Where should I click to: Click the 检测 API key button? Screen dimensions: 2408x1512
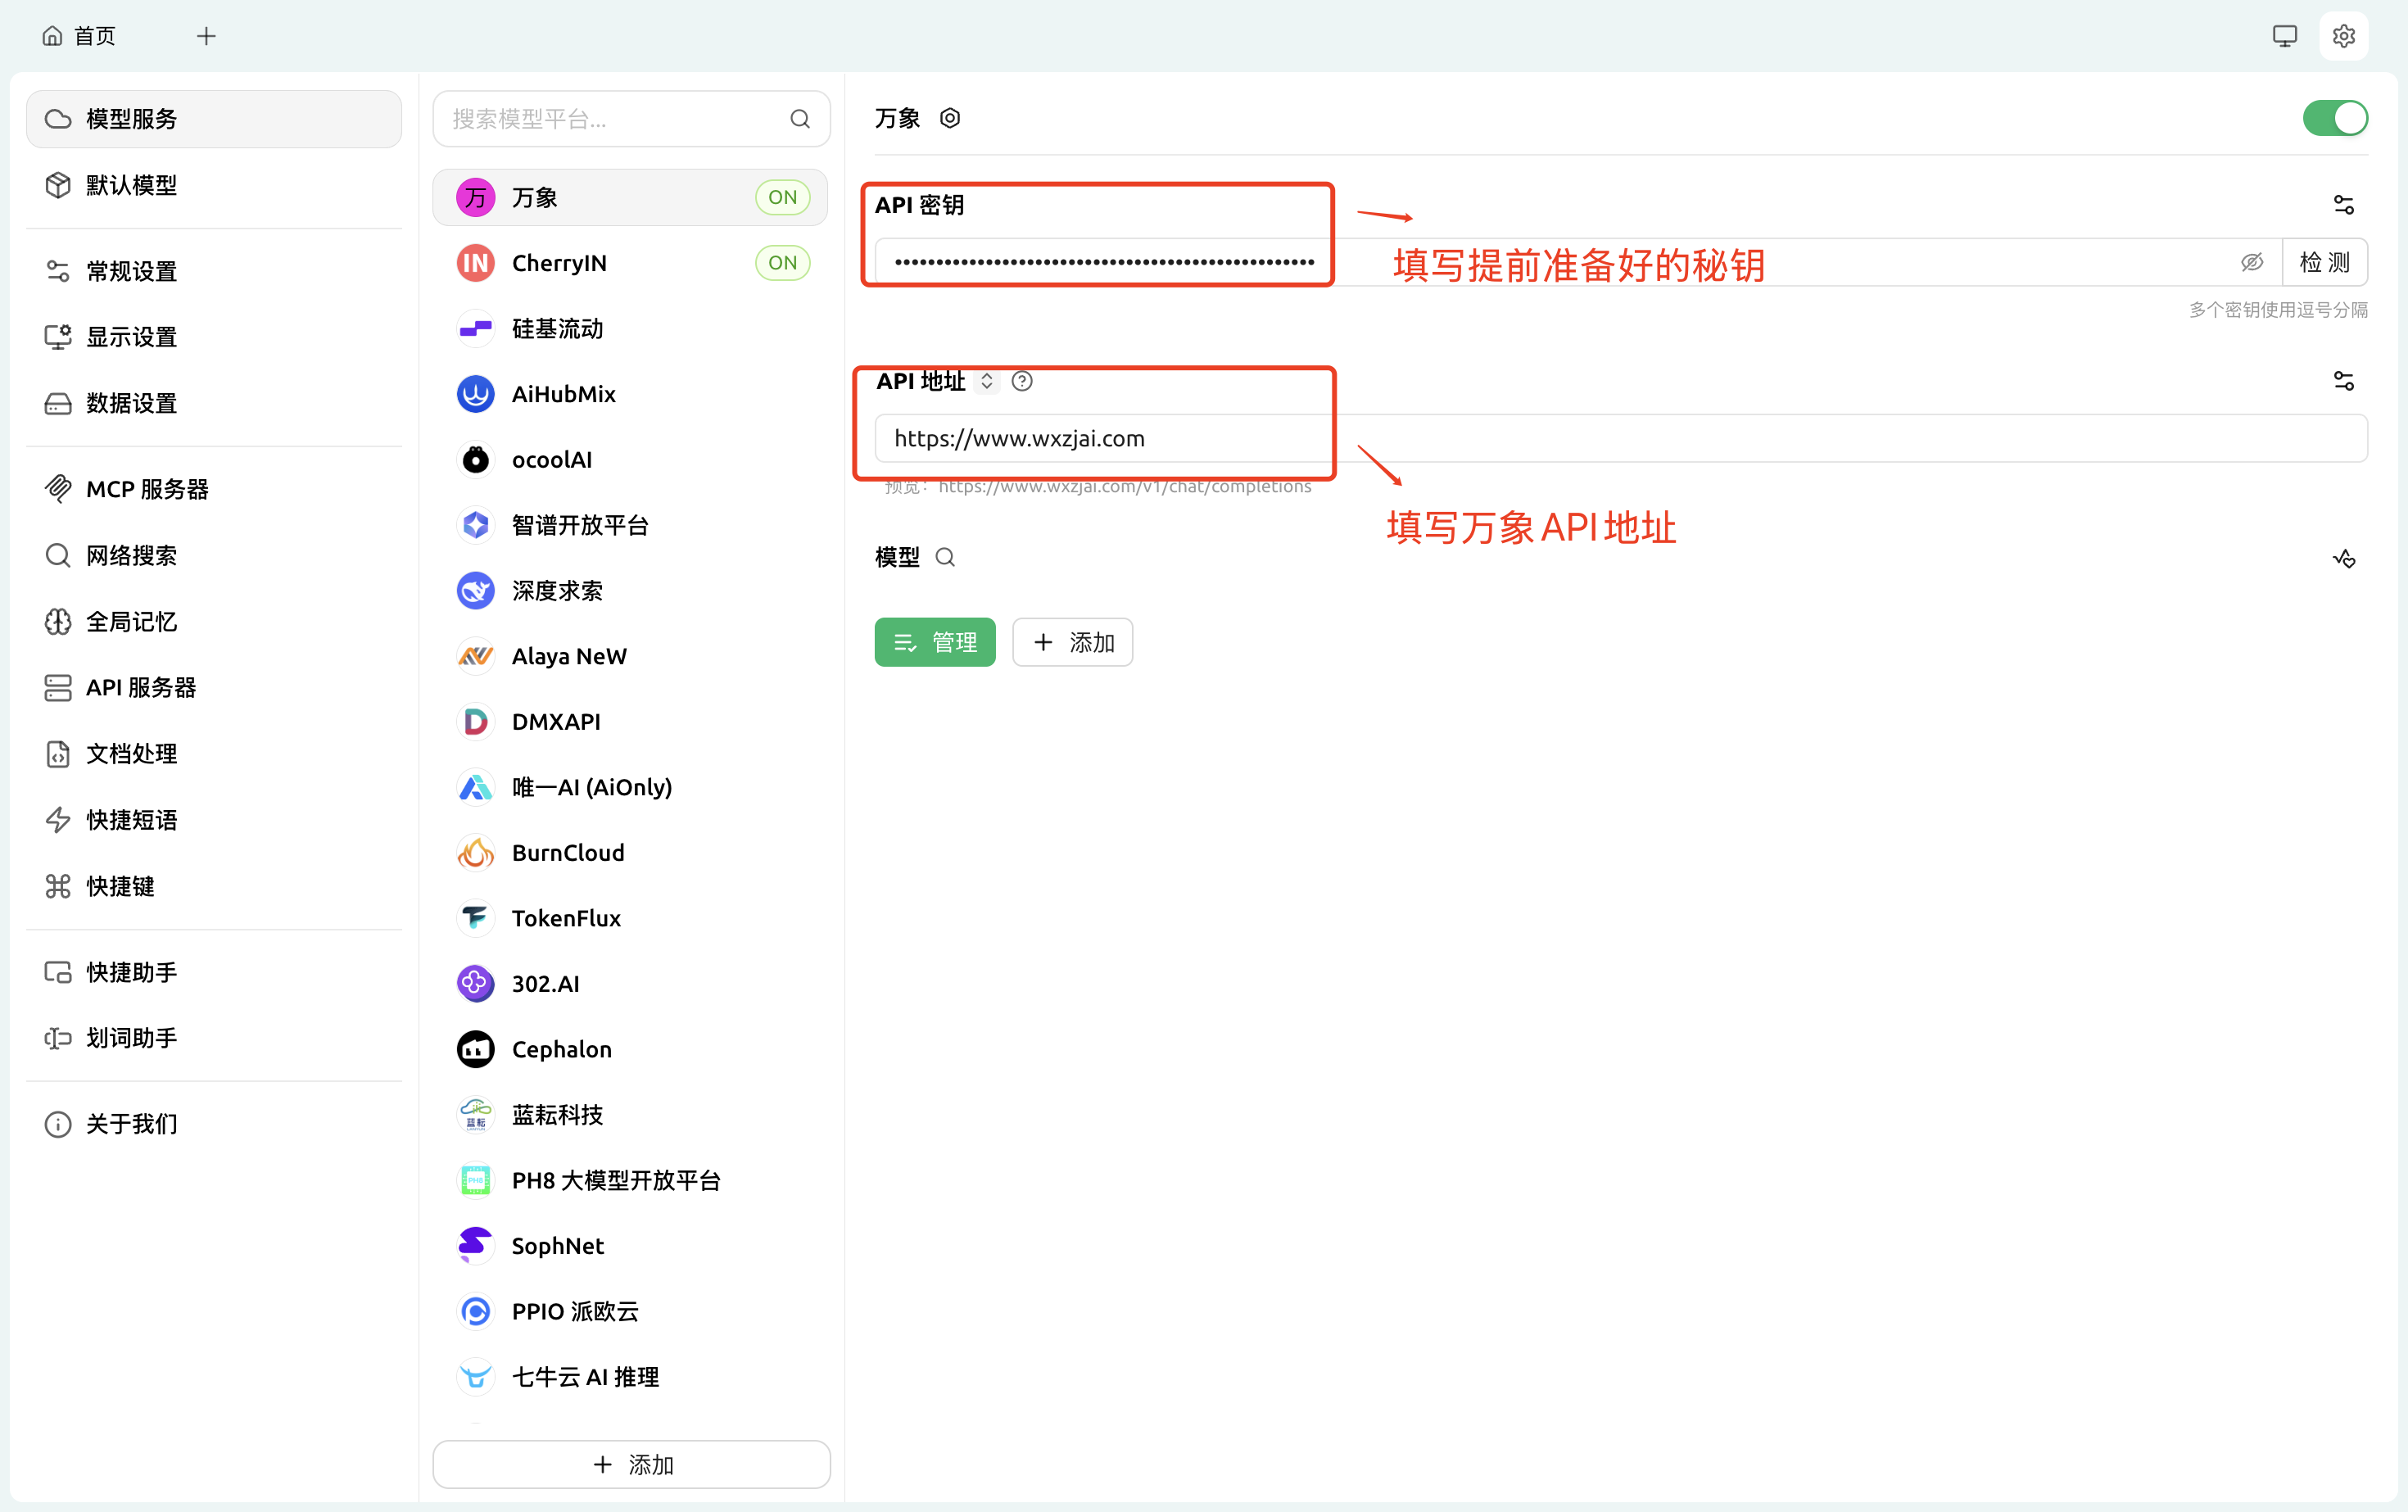point(2324,262)
